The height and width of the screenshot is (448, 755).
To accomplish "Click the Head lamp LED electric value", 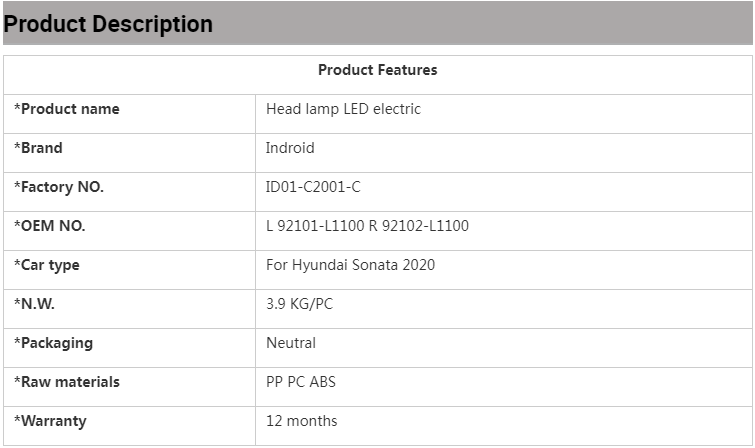I will point(343,109).
